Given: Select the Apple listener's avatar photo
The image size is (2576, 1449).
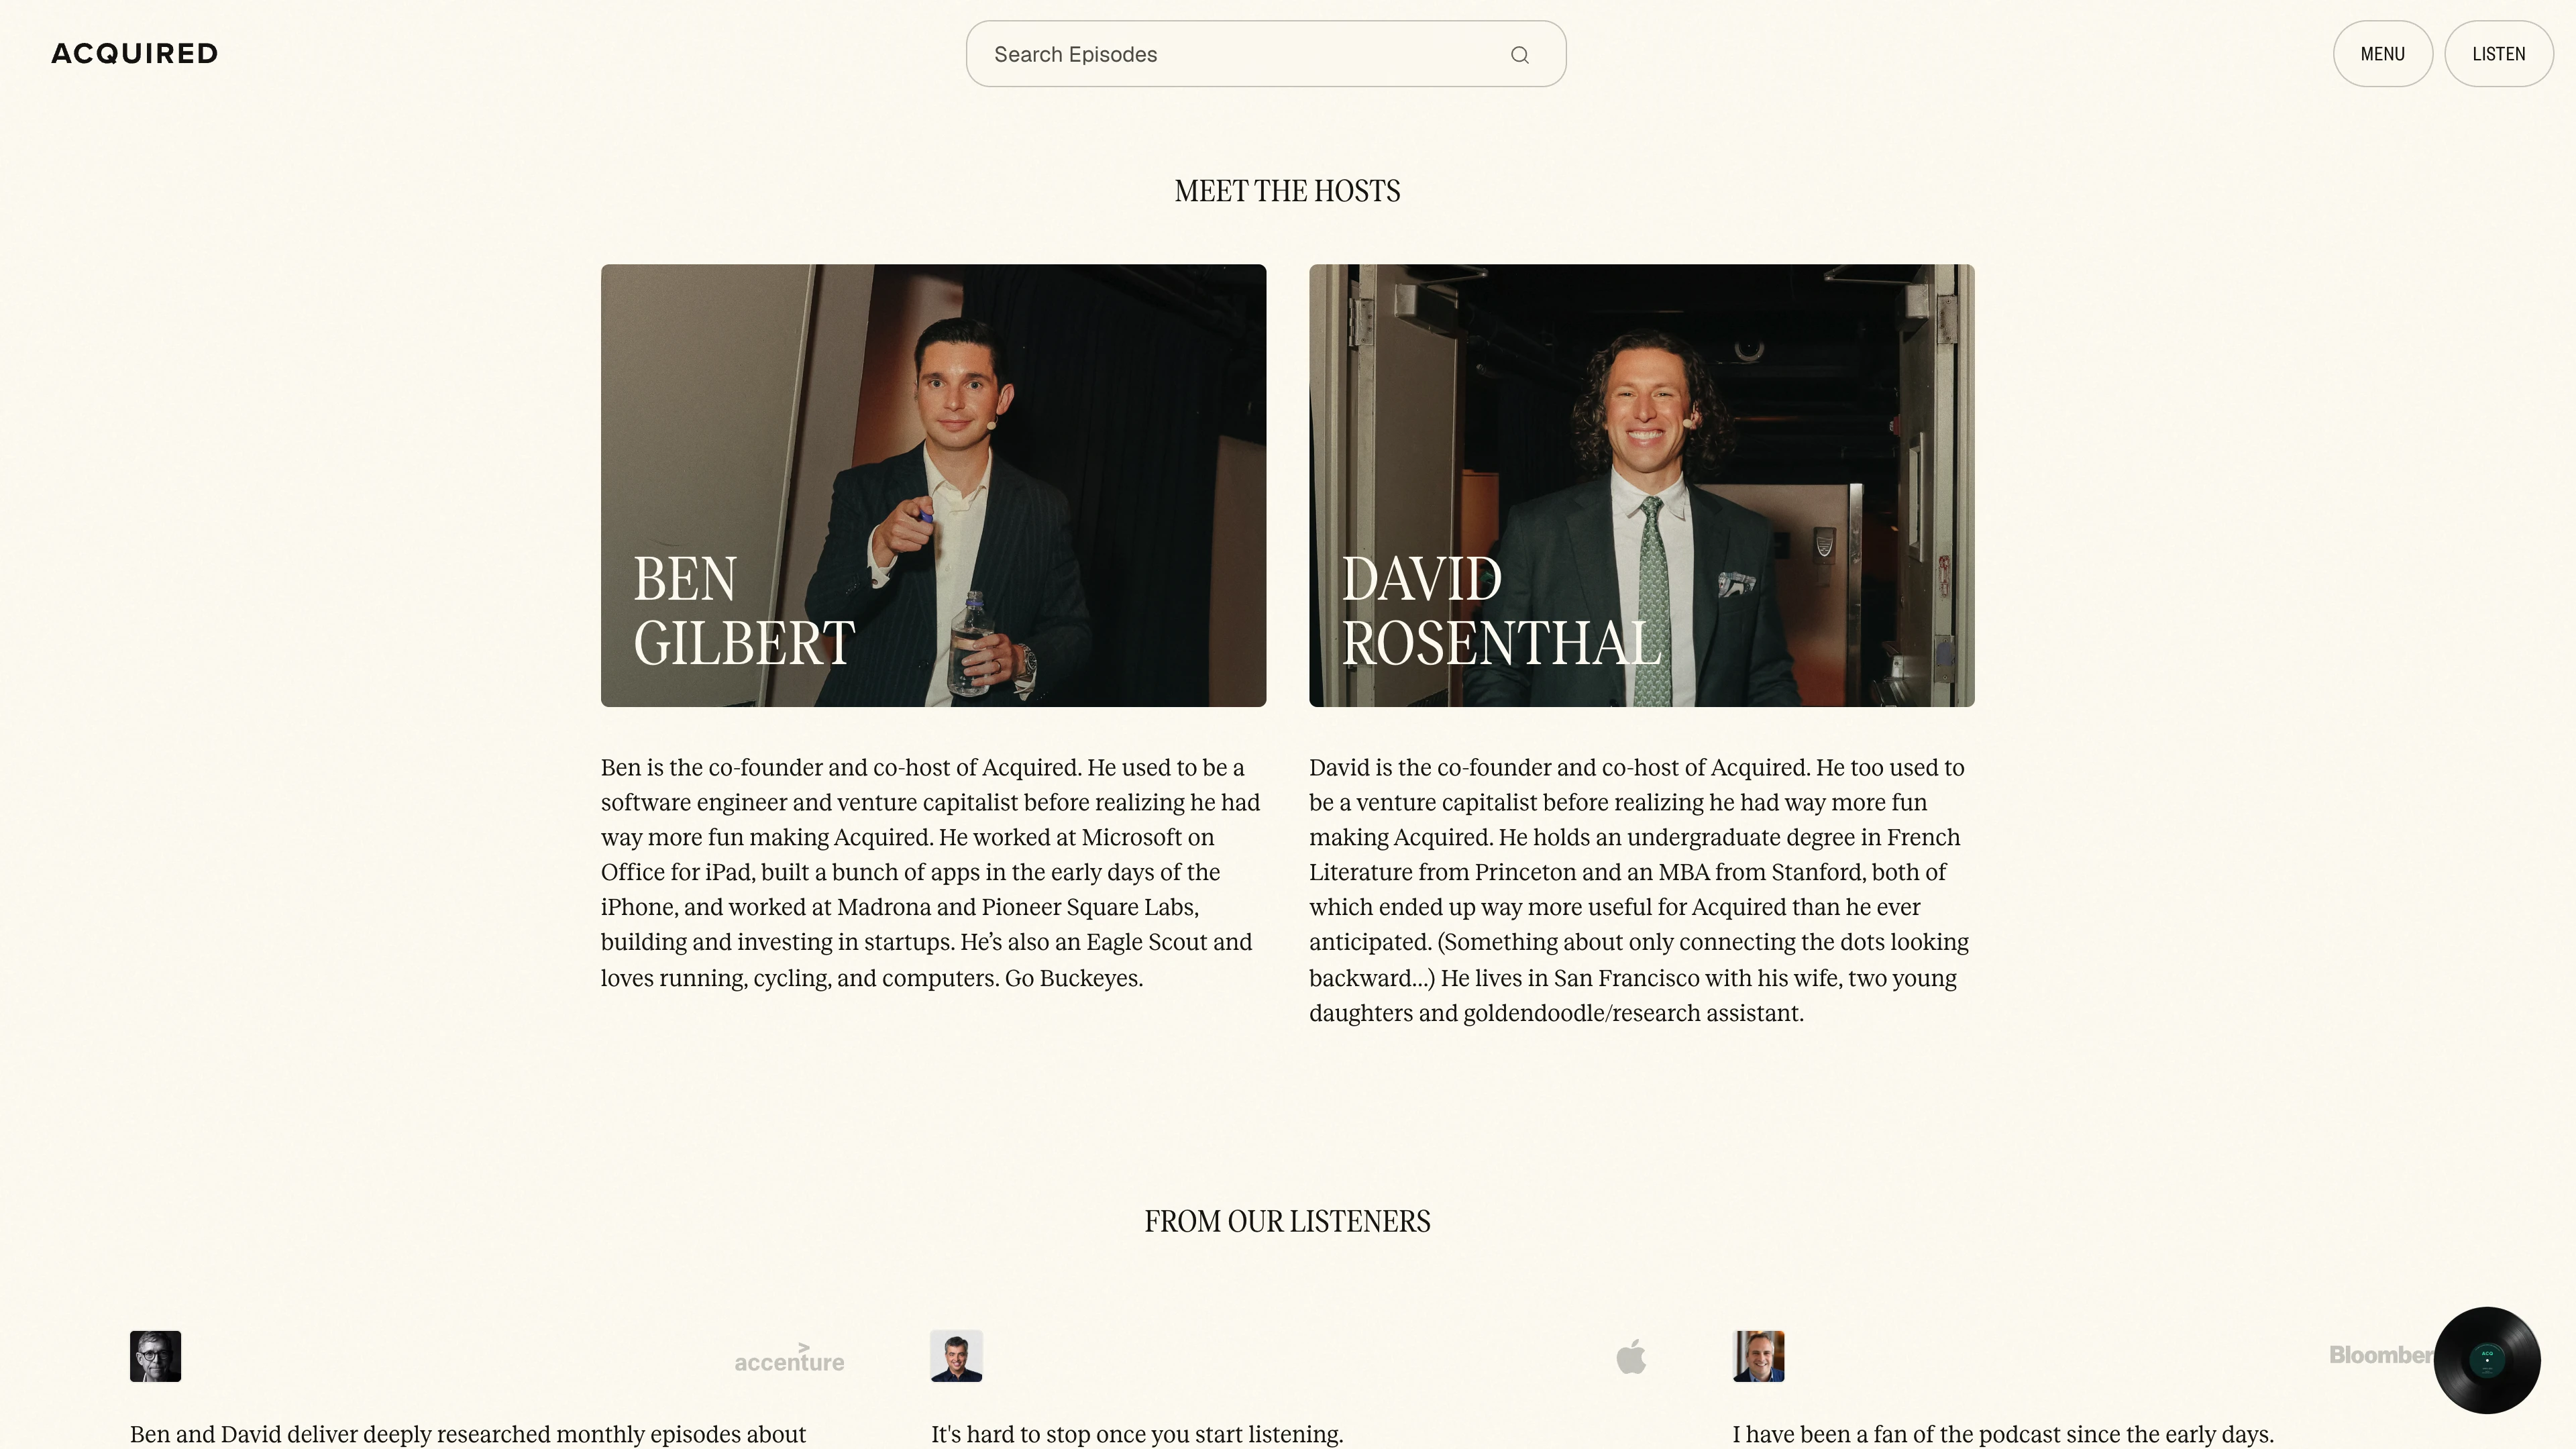Looking at the screenshot, I should point(956,1356).
